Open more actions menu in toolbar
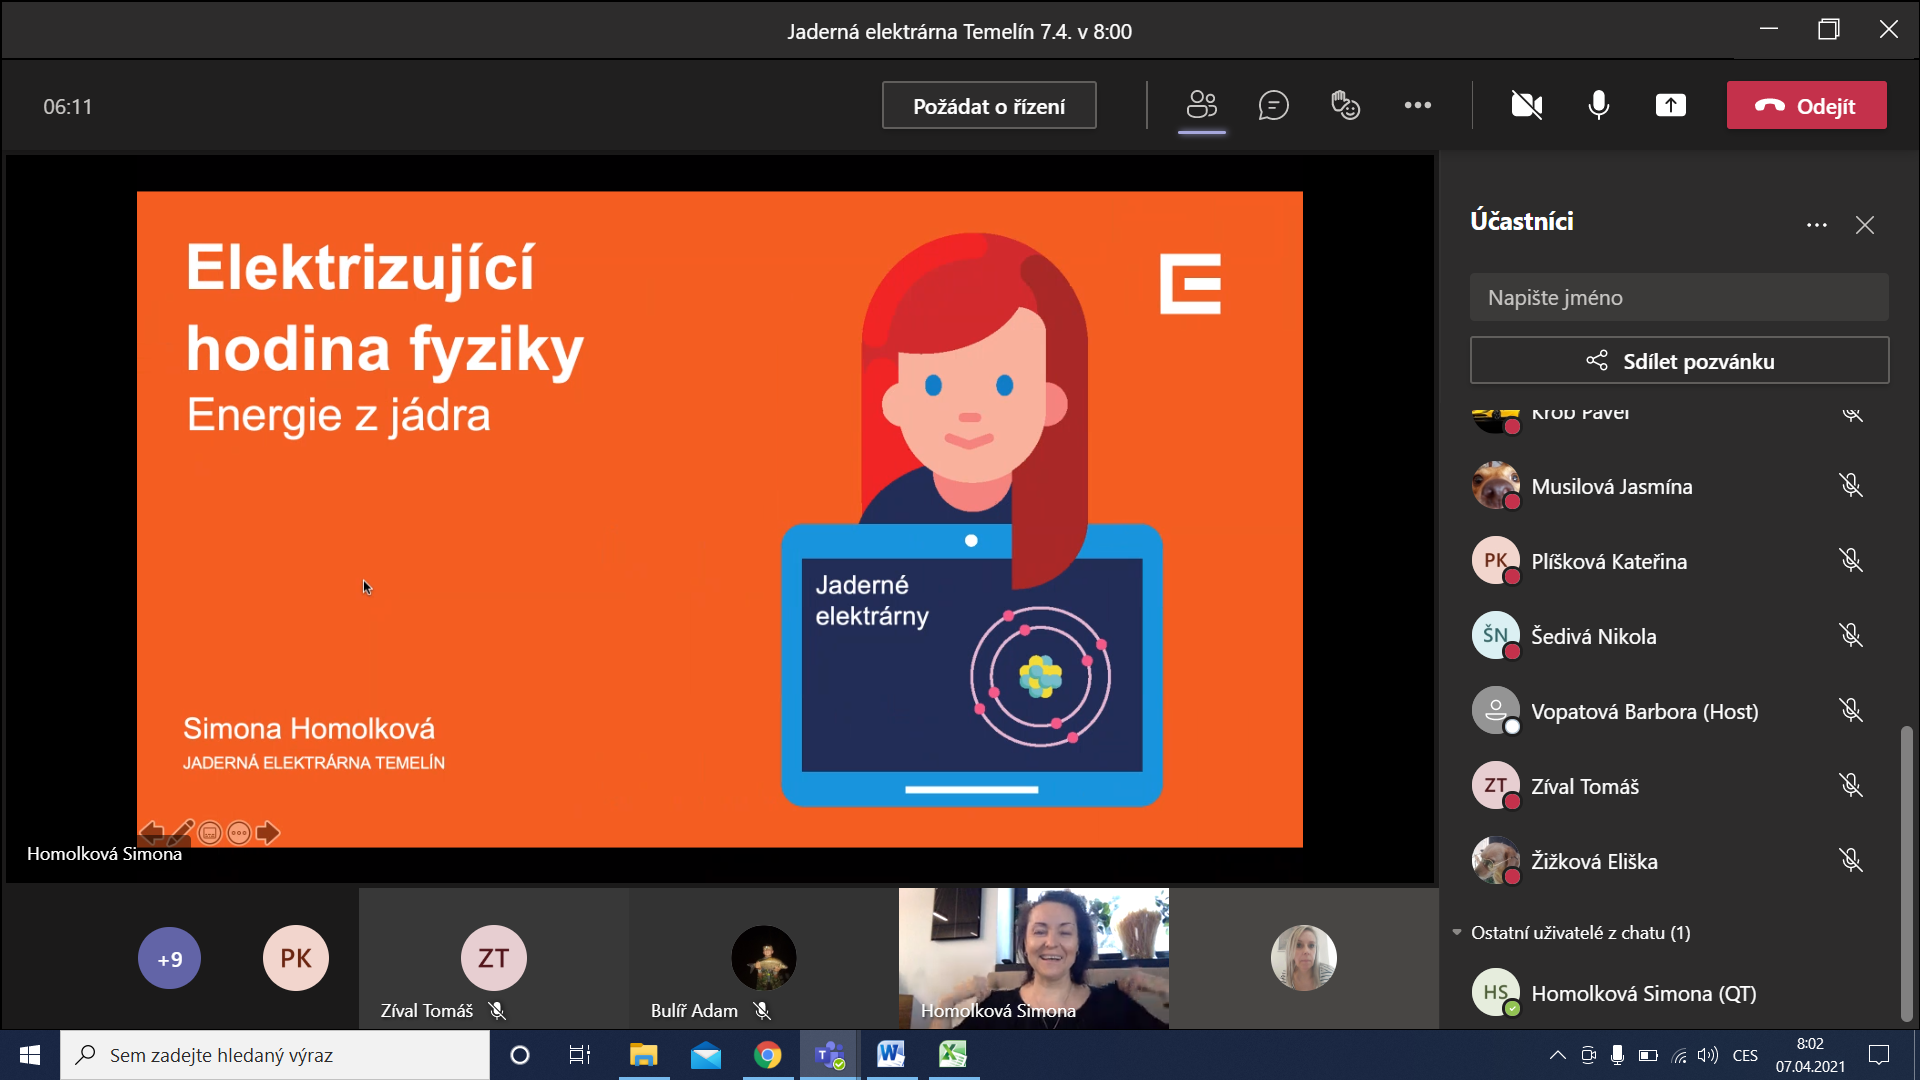Image resolution: width=1920 pixels, height=1080 pixels. tap(1417, 105)
